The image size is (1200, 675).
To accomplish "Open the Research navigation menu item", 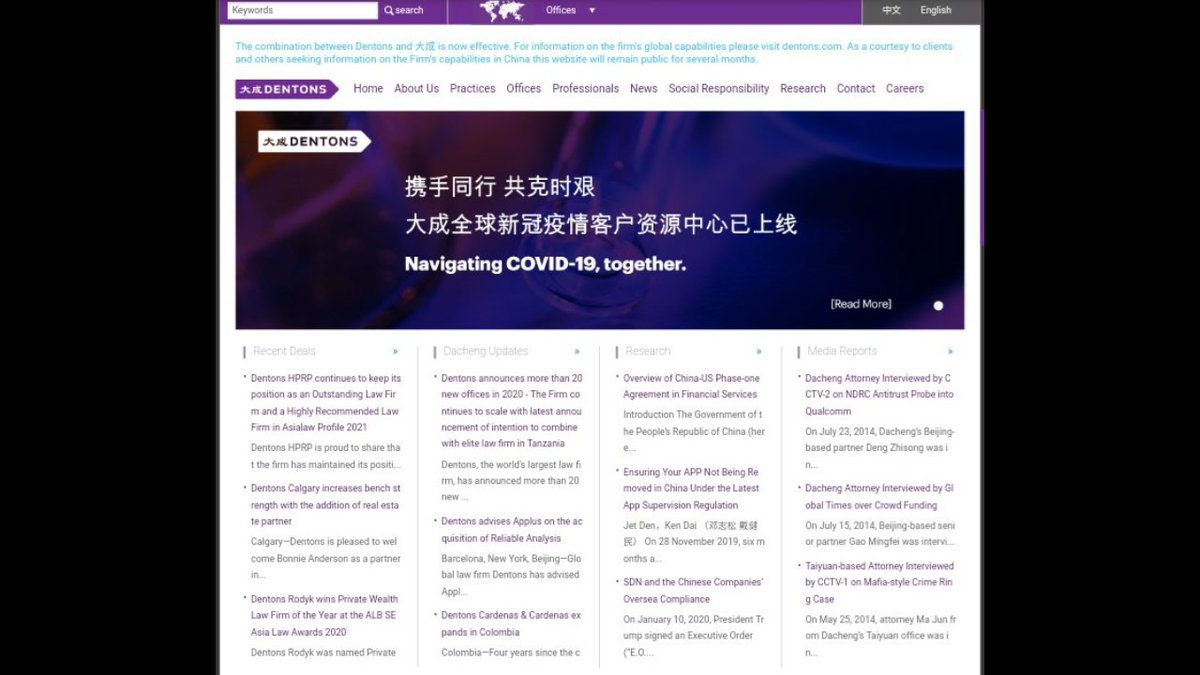I will [803, 89].
